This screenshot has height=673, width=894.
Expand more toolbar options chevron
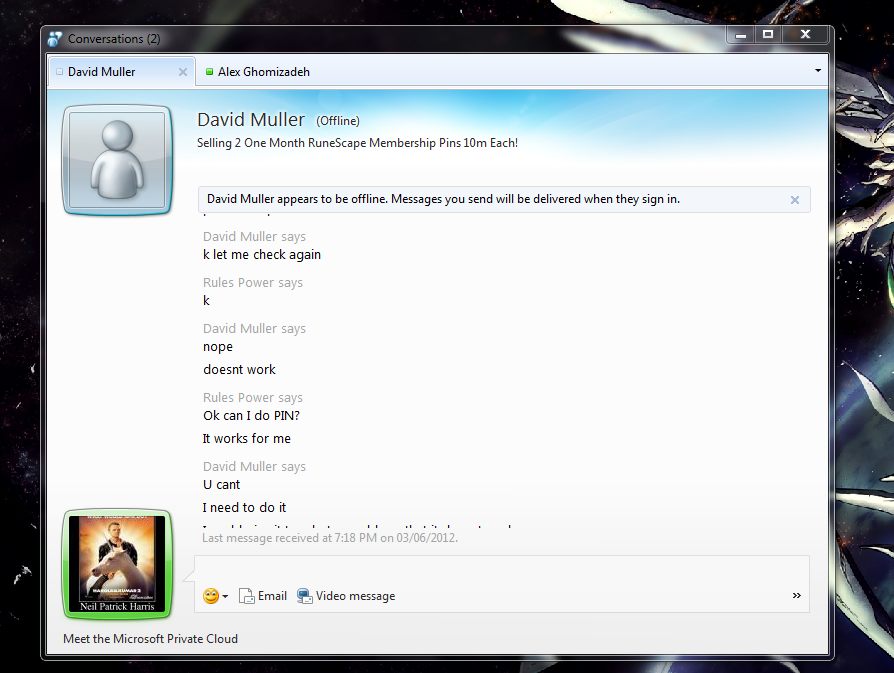point(797,595)
